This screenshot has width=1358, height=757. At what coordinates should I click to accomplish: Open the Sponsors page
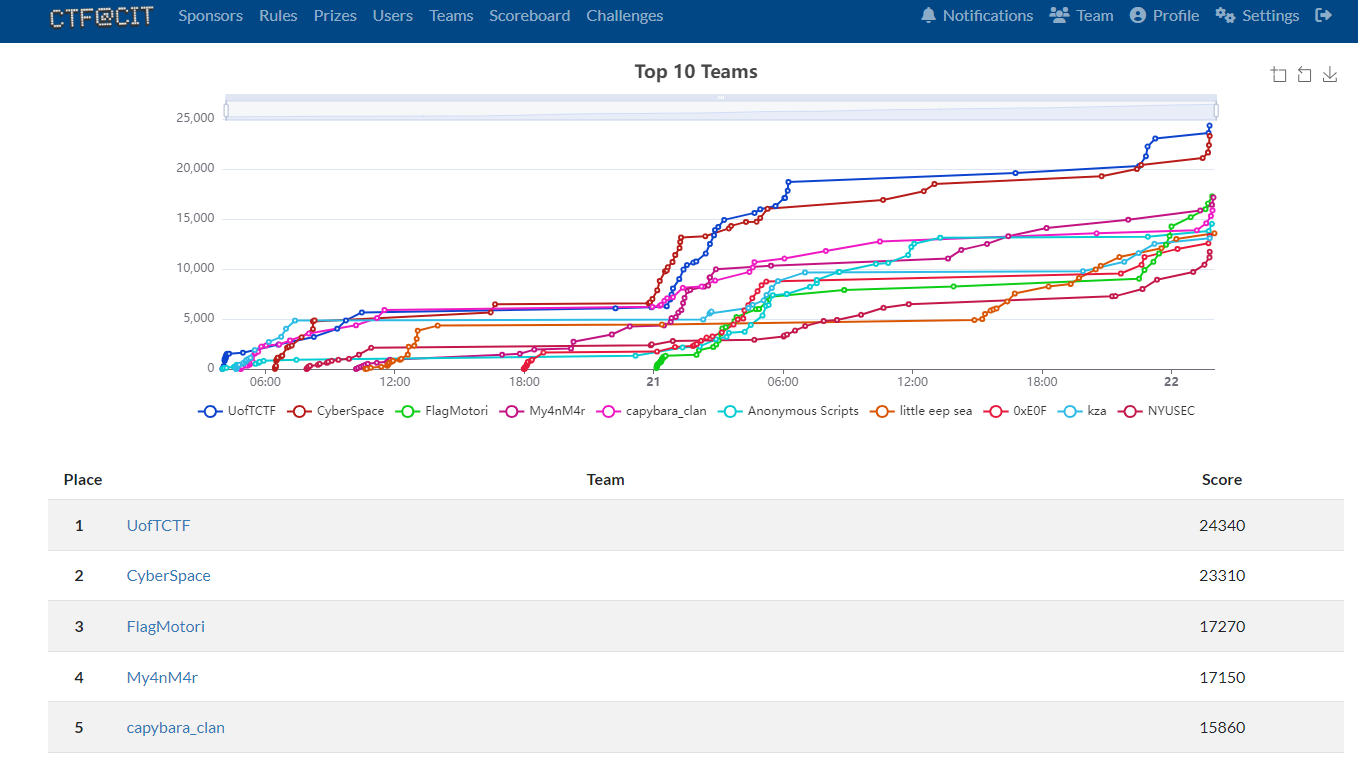coord(210,16)
